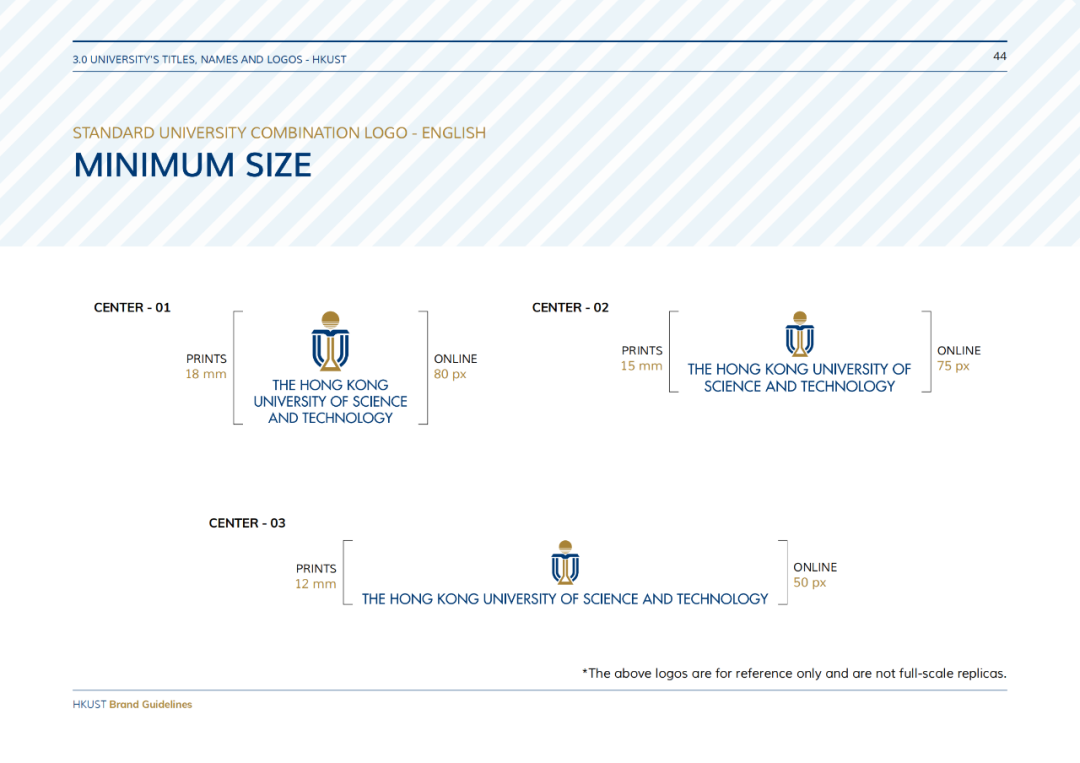Click the CENTER - 02 label
This screenshot has height=763, width=1080.
pos(570,308)
